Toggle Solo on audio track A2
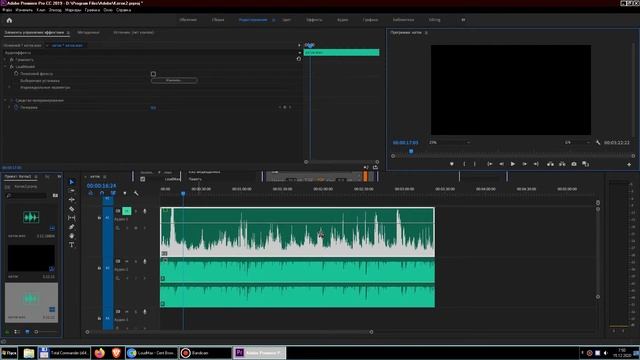Image resolution: width=640 pixels, height=360 pixels. (x=136, y=261)
